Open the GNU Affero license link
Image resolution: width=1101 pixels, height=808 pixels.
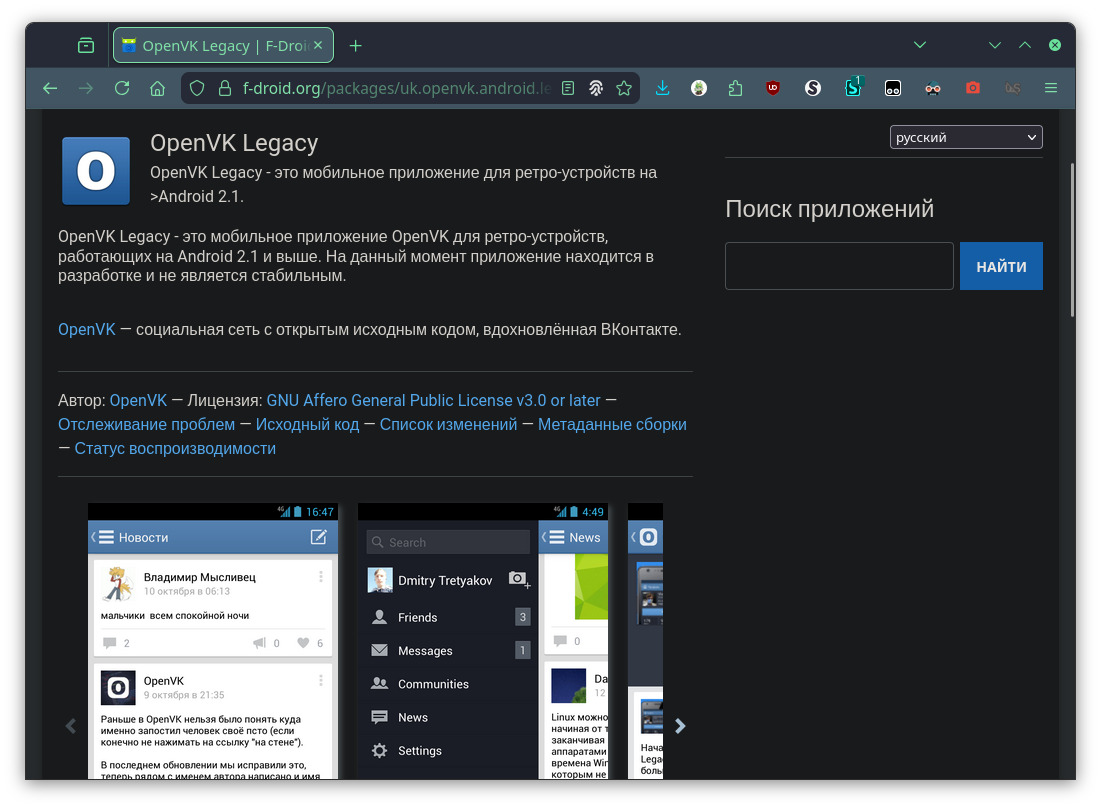tap(433, 400)
